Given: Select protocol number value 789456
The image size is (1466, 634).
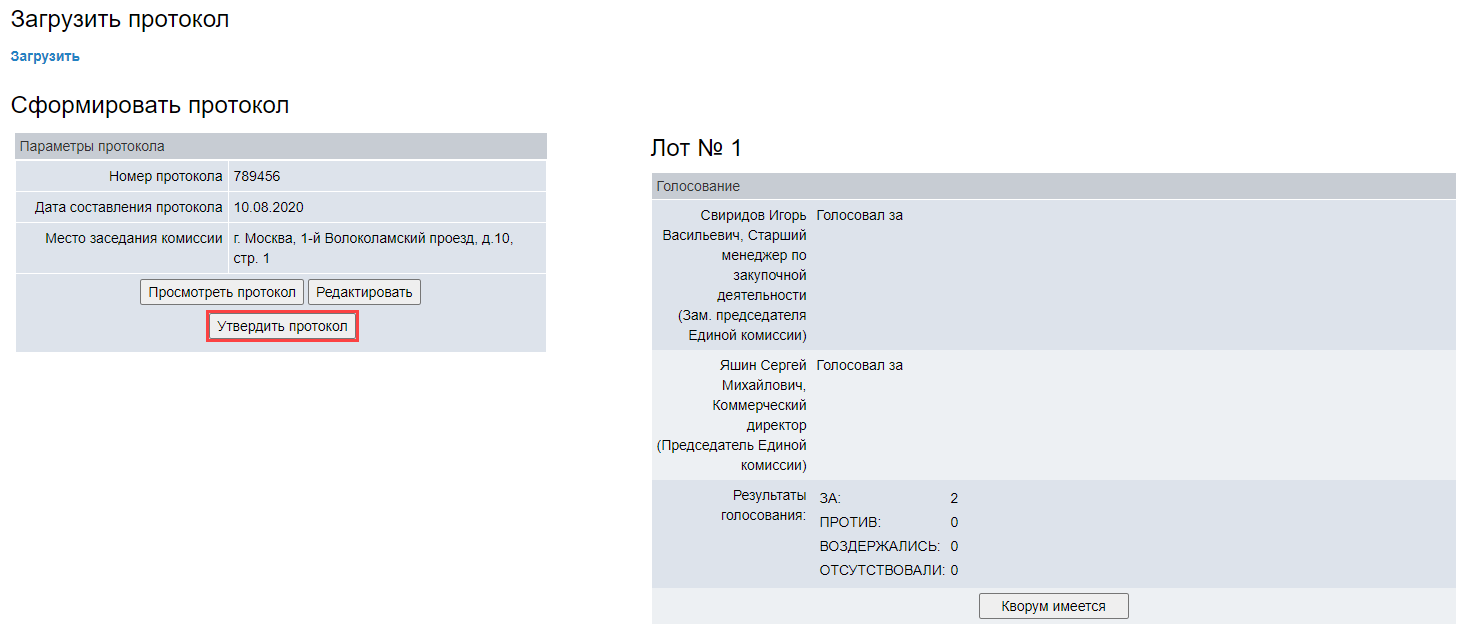Looking at the screenshot, I should tap(256, 177).
